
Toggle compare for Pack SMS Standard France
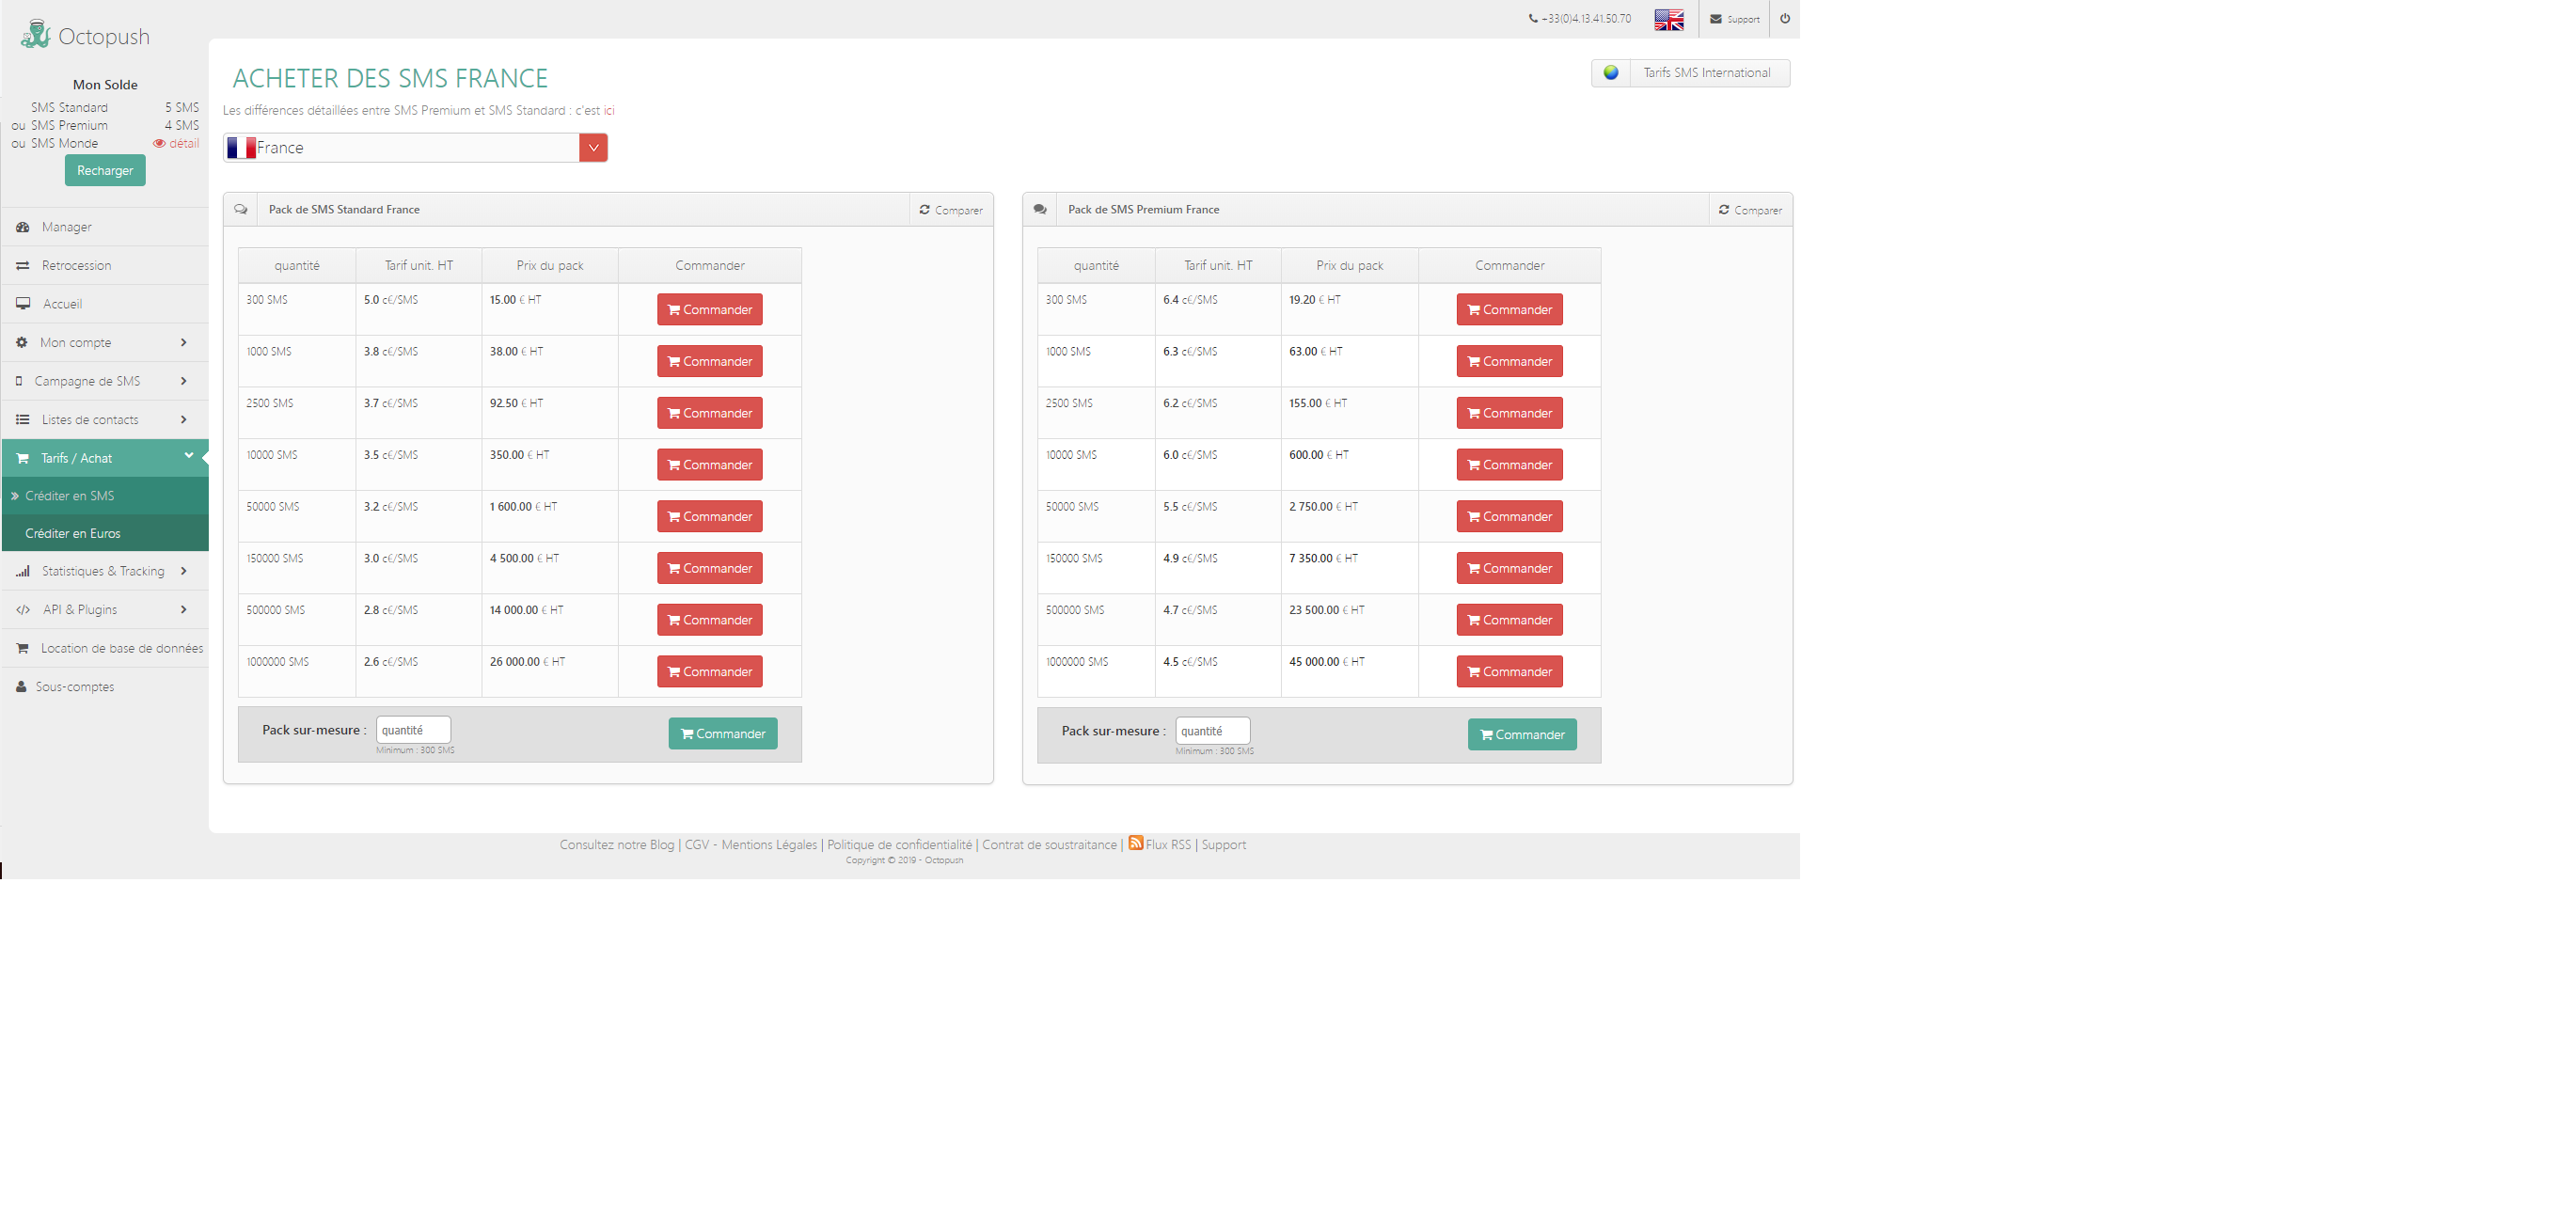(x=951, y=209)
